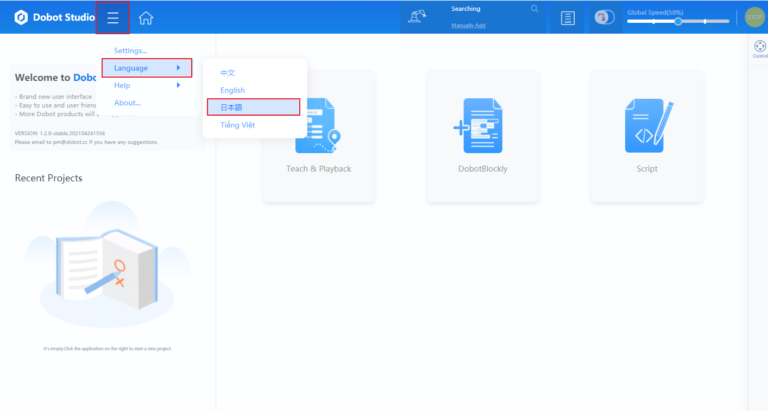Expand the Language submenu
768x411 pixels.
146,68
